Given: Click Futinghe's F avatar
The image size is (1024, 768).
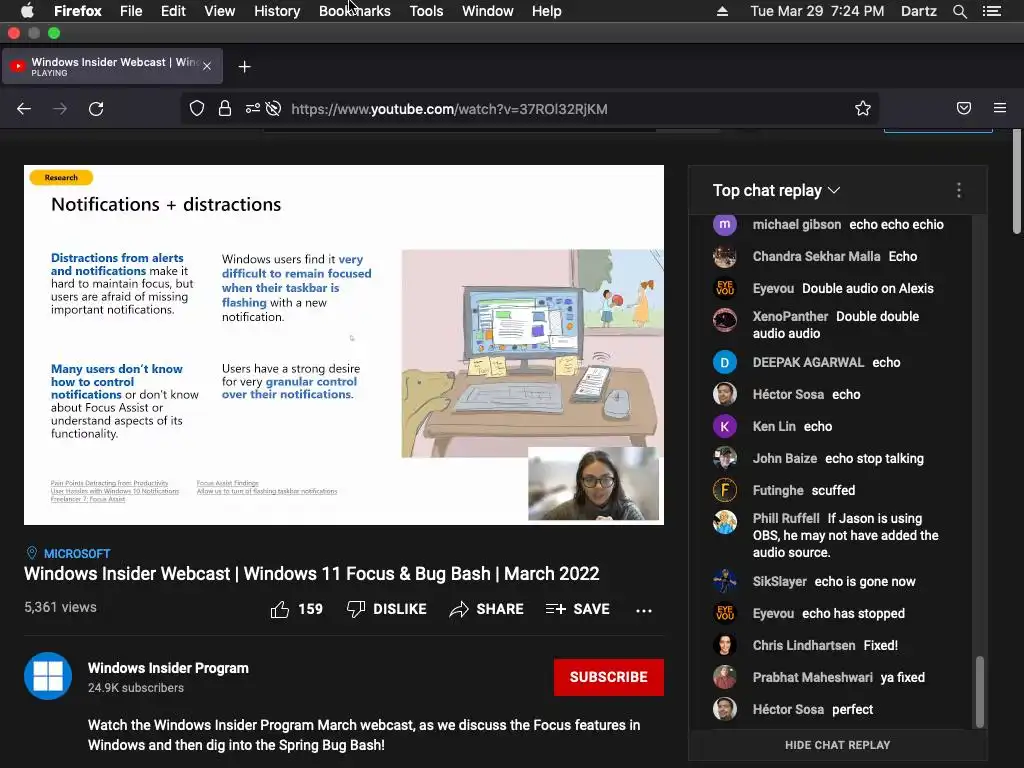Looking at the screenshot, I should click(724, 490).
